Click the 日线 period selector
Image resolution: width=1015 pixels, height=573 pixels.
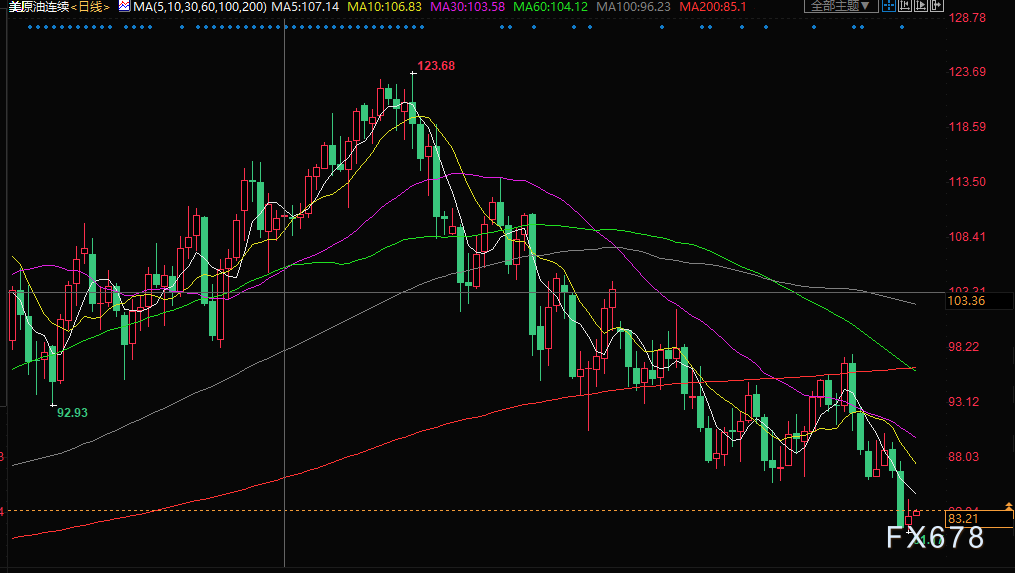pos(90,7)
